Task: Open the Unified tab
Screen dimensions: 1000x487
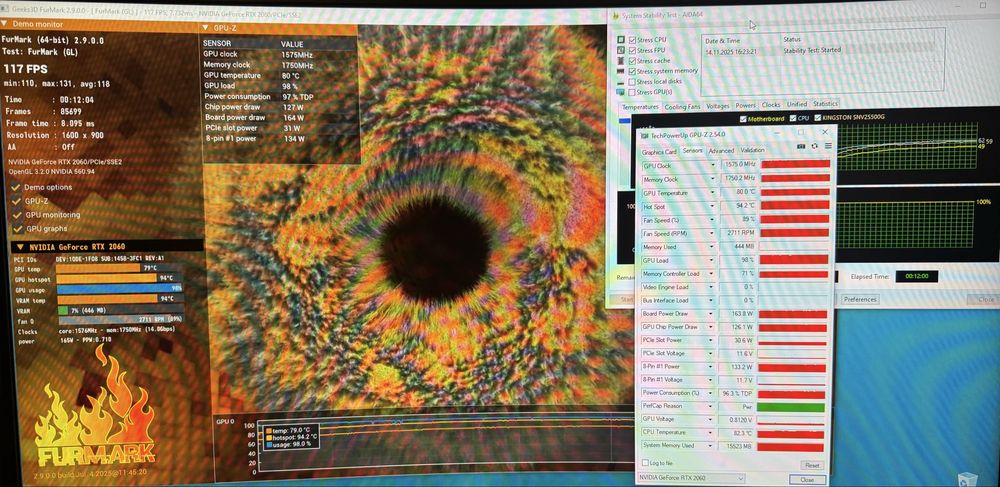Action: (x=797, y=104)
